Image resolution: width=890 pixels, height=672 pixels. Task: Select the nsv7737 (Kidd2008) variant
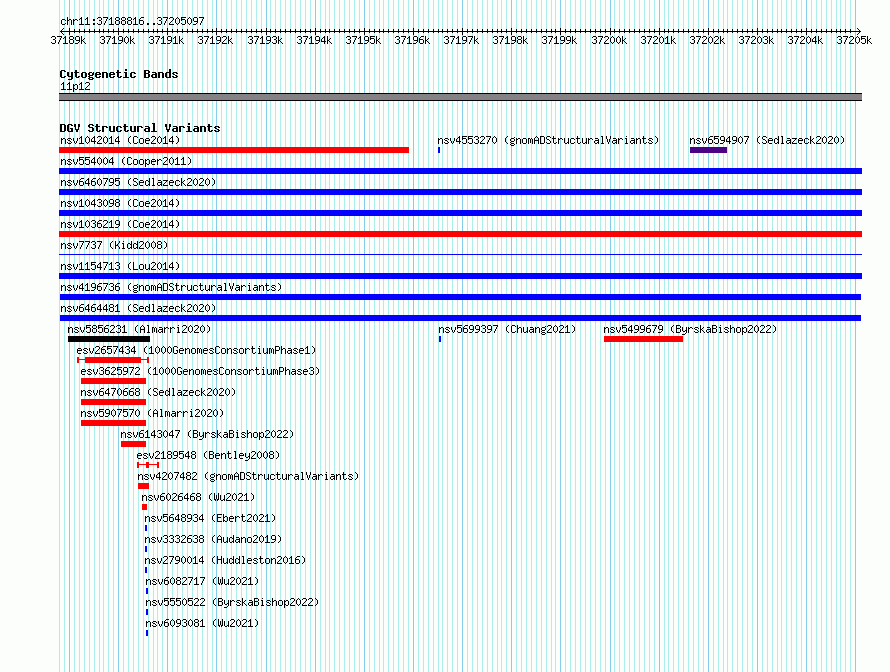point(114,245)
